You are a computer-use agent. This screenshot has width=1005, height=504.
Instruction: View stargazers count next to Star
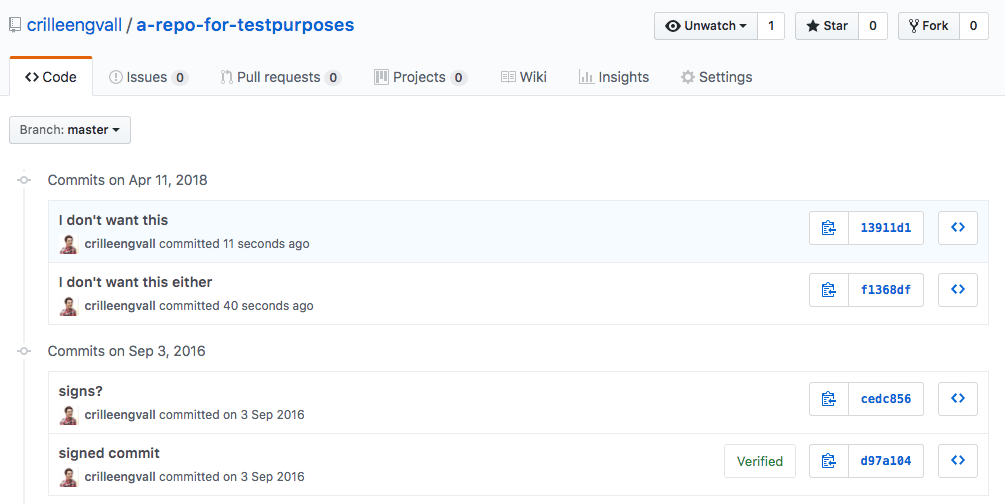(x=873, y=26)
